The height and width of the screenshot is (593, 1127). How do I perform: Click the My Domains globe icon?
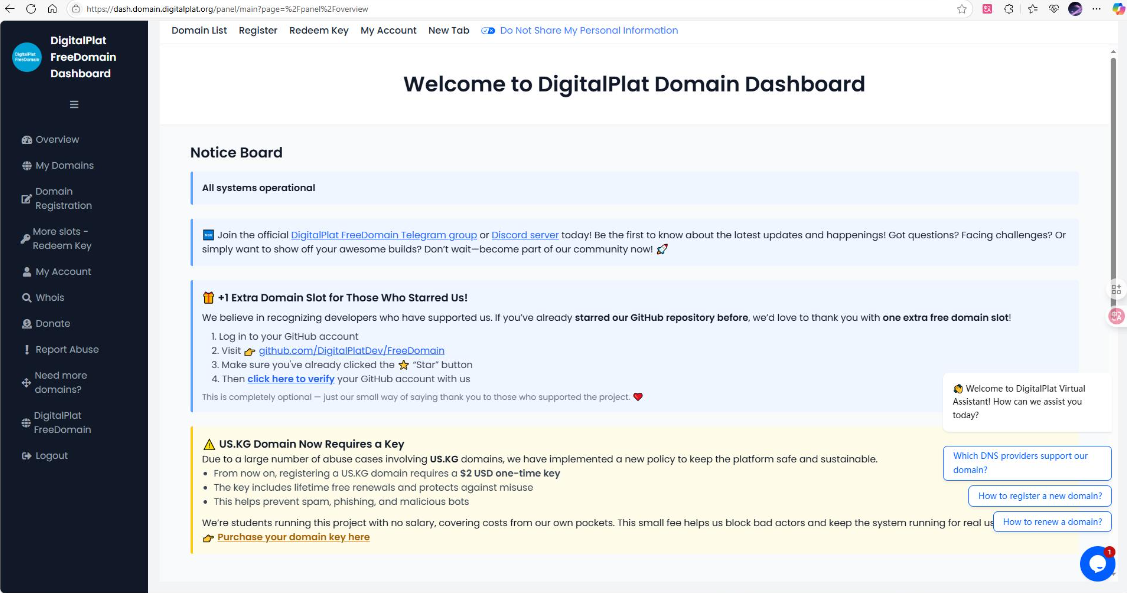[x=27, y=165]
